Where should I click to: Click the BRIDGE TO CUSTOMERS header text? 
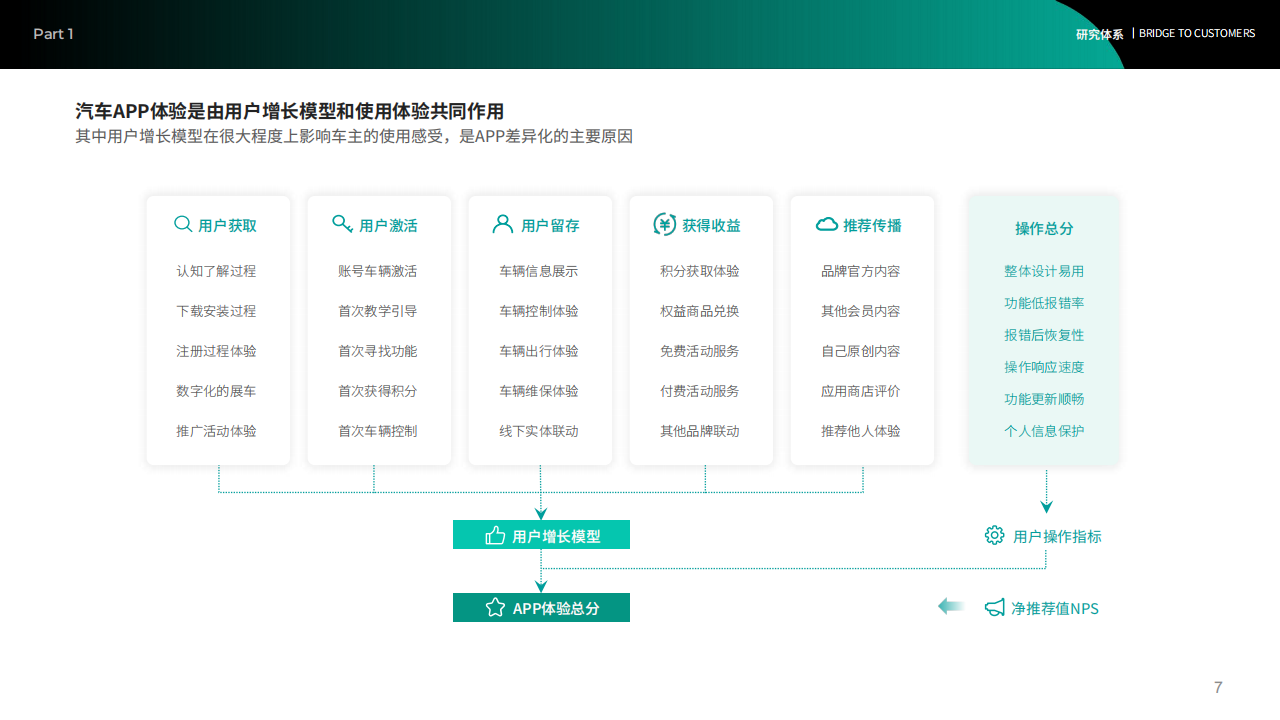click(1197, 33)
